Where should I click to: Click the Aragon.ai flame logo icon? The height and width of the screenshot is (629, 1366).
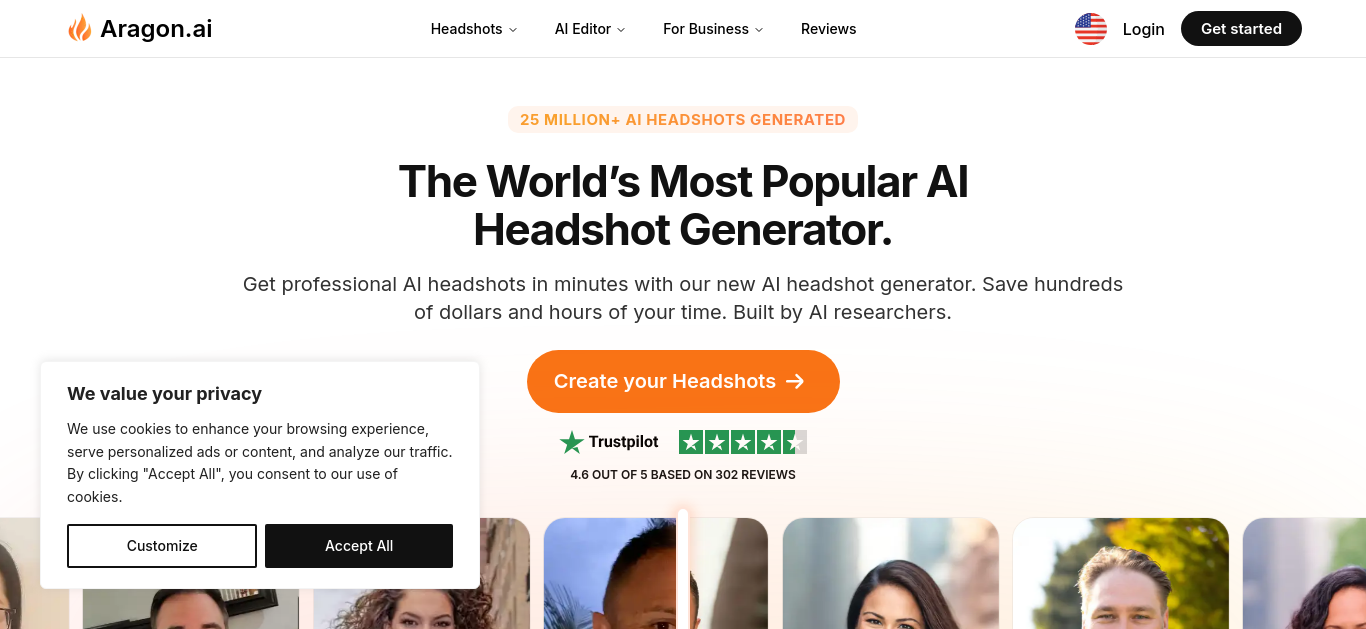79,28
